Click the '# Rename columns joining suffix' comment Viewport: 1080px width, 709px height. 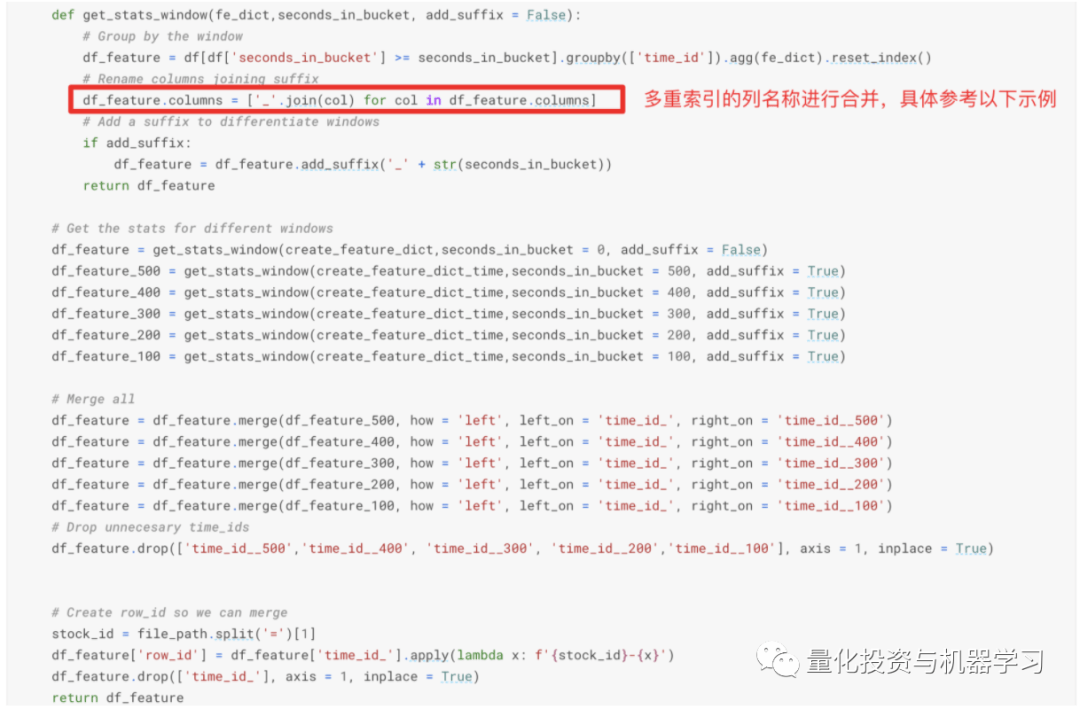coord(201,78)
